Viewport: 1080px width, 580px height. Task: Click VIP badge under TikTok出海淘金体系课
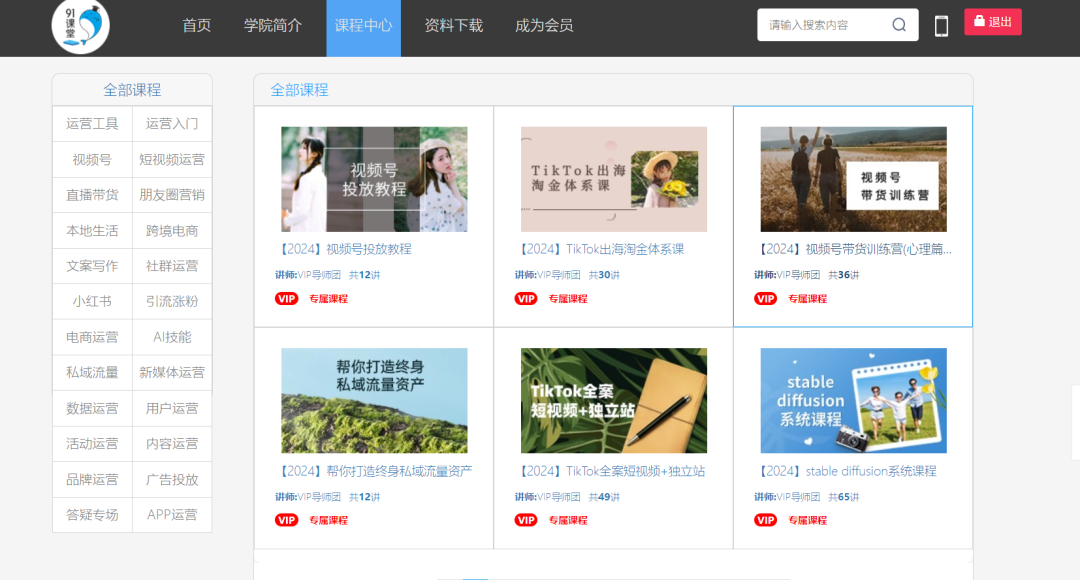click(526, 299)
